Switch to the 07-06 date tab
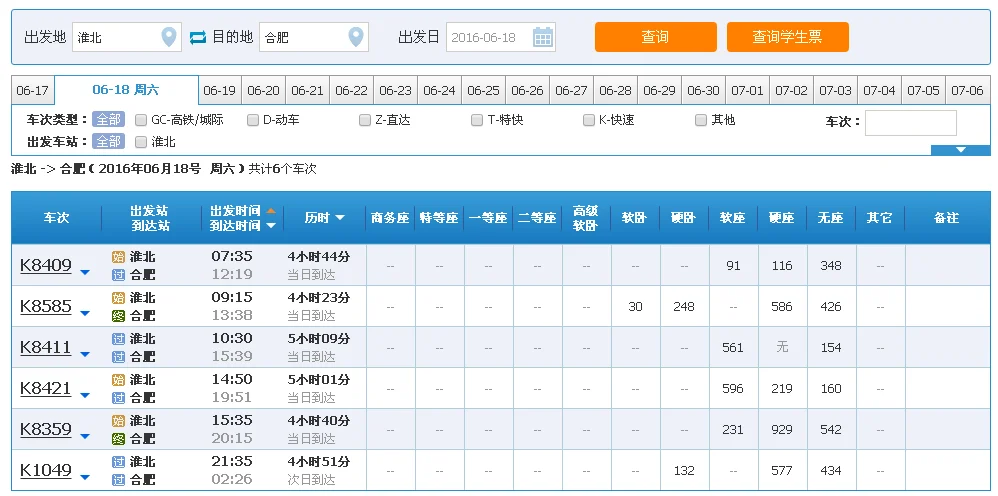The width and height of the screenshot is (998, 496). (x=967, y=90)
